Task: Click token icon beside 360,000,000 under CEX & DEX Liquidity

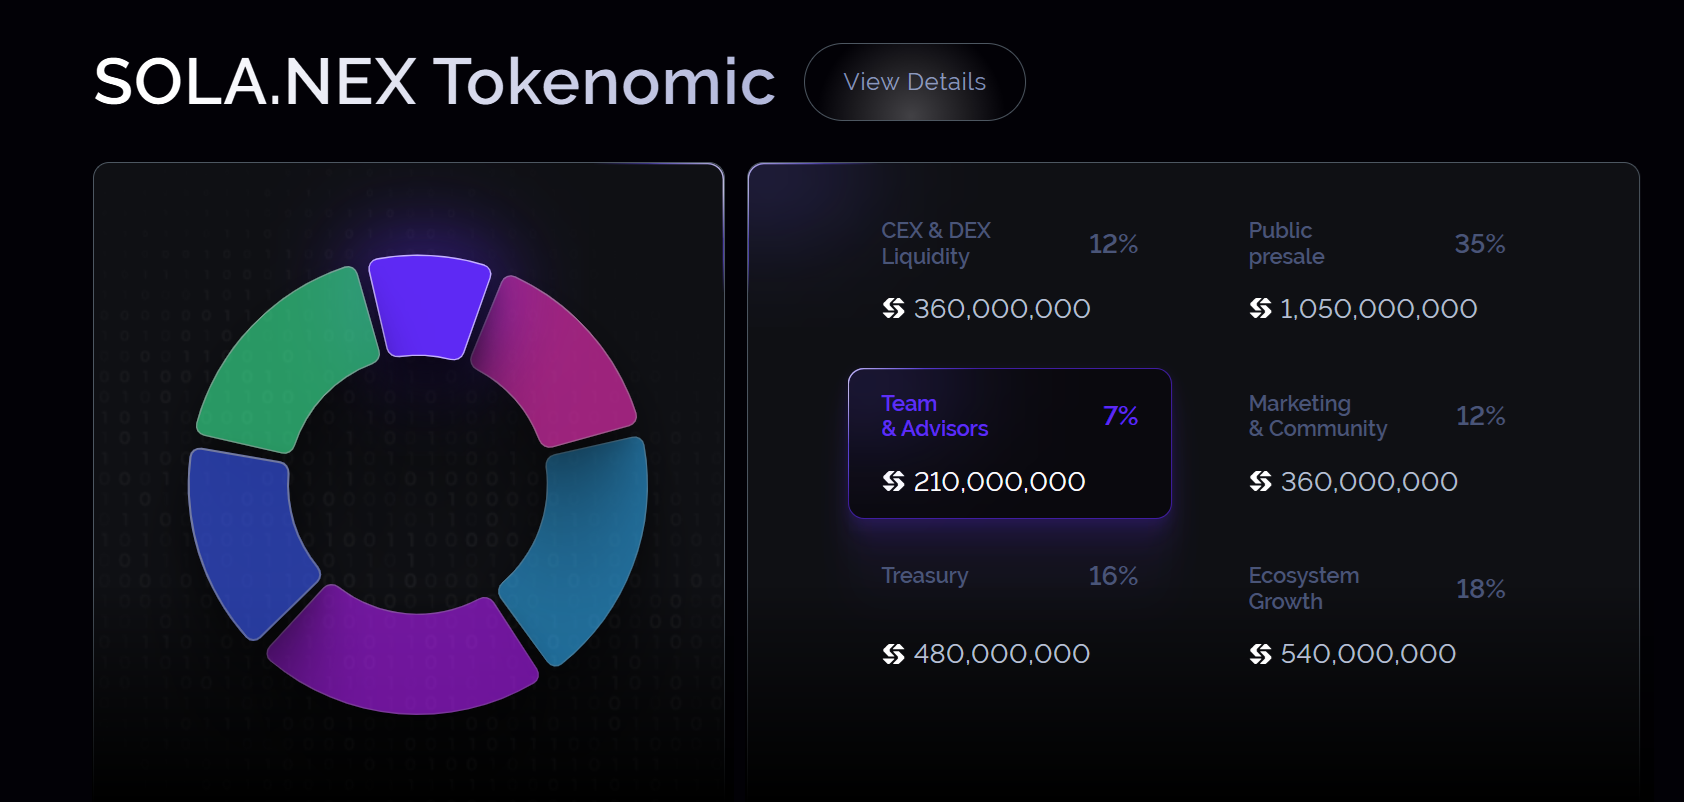Action: (893, 309)
